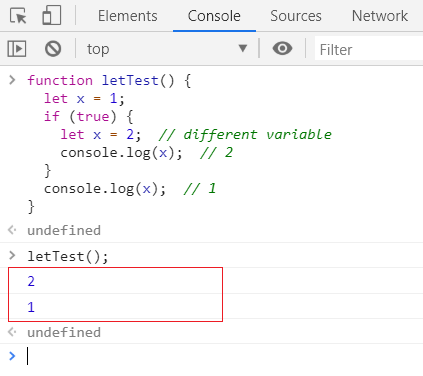Click the logged output value 1
Image resolution: width=423 pixels, height=376 pixels.
click(31, 307)
